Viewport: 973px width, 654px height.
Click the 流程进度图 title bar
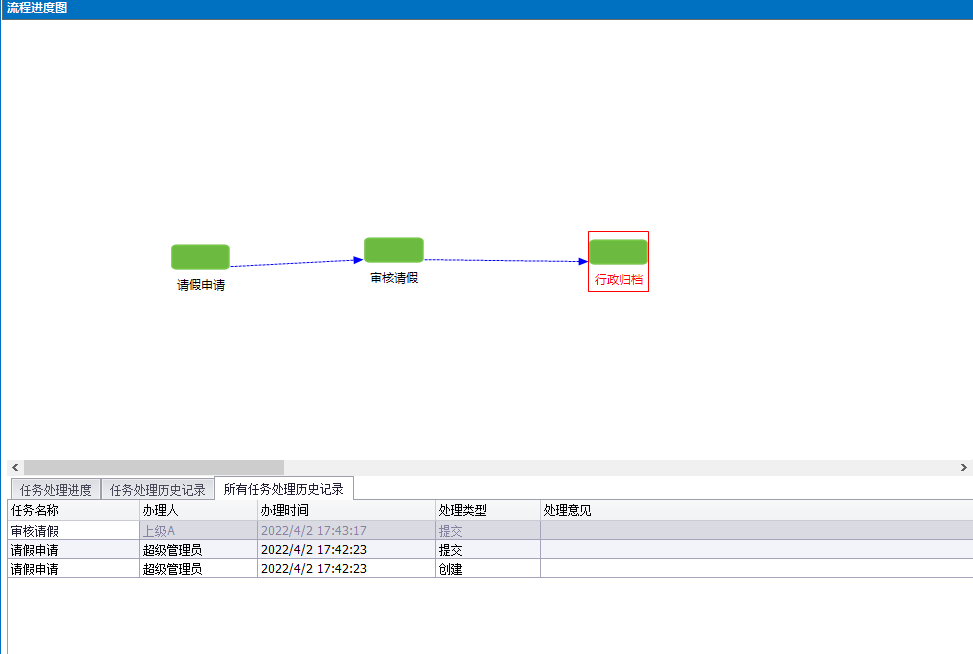click(x=486, y=9)
